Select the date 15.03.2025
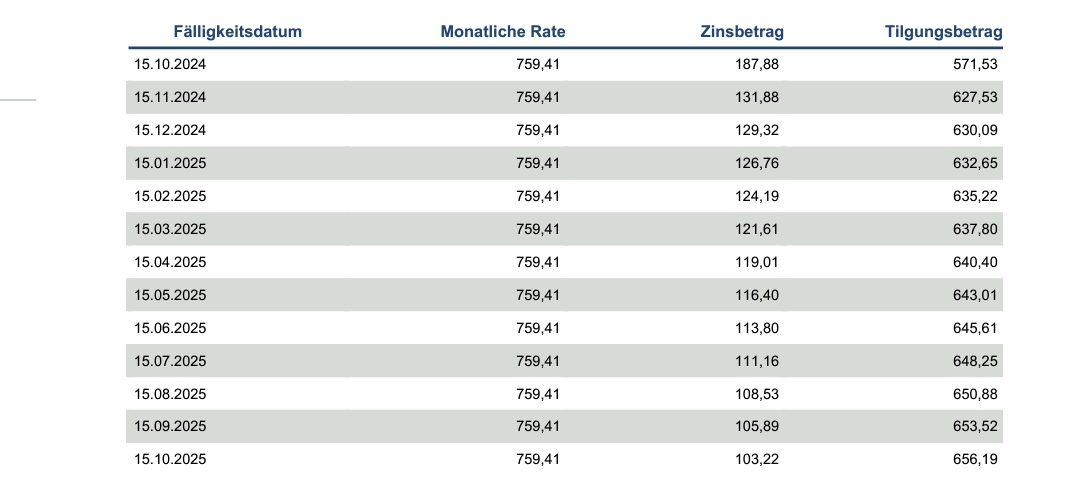The image size is (1079, 481). [170, 229]
